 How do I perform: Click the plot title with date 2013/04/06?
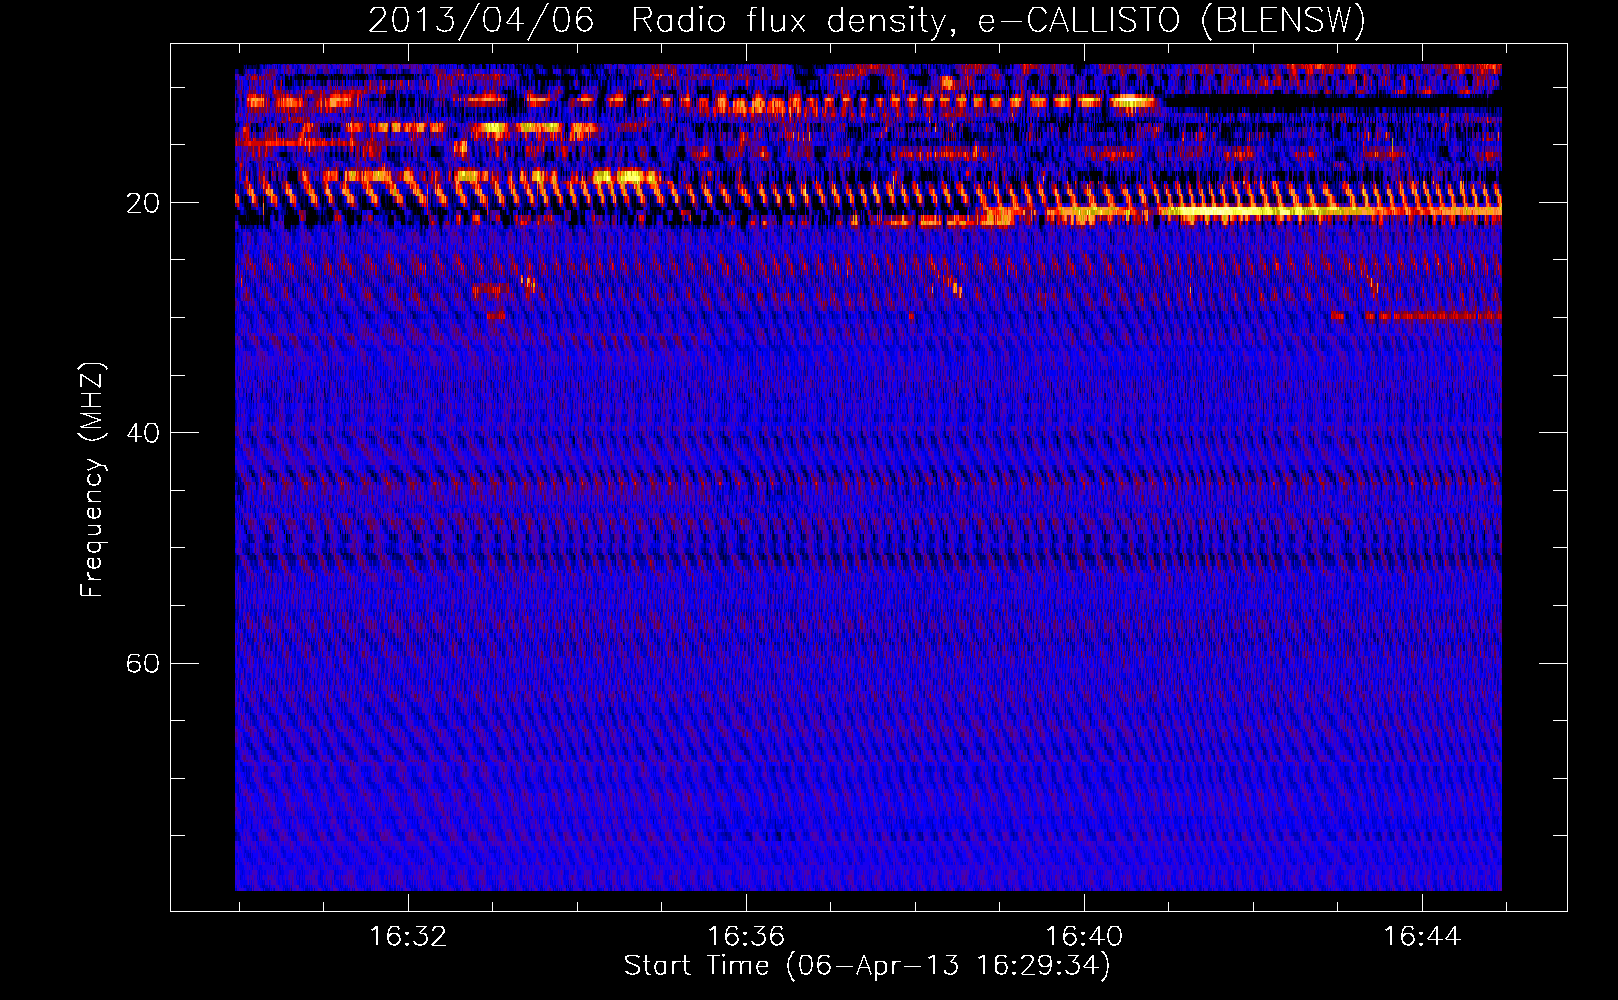[867, 20]
